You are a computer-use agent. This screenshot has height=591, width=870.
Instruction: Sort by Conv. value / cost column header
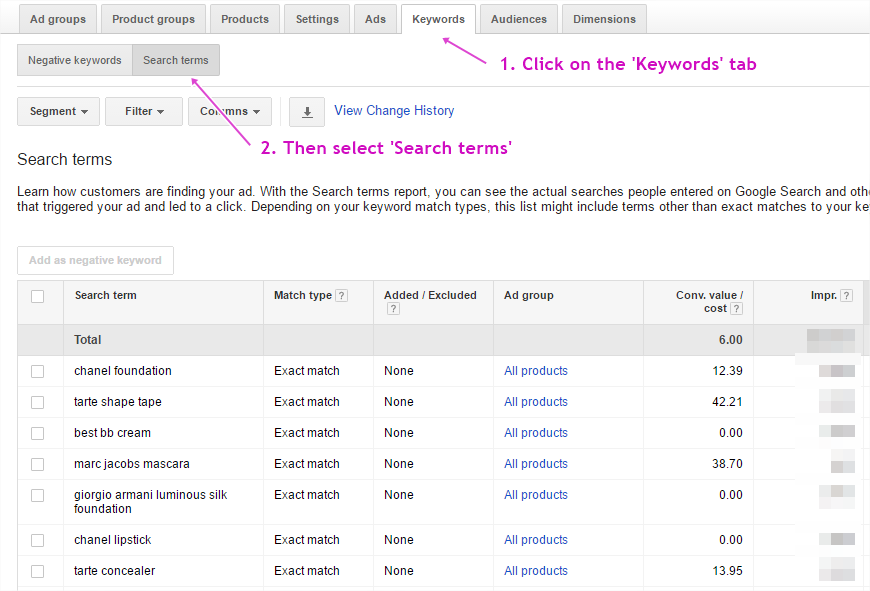709,302
